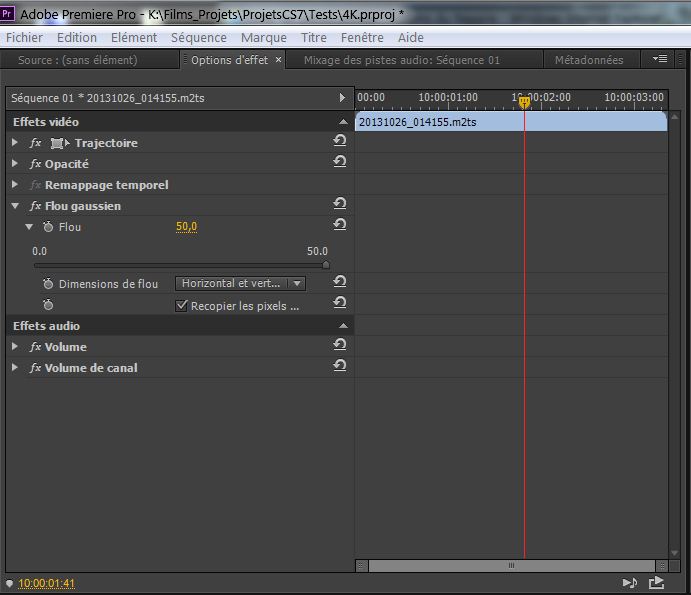The height and width of the screenshot is (595, 691).
Task: Click the timeline scroll up arrow
Action: pos(674,117)
